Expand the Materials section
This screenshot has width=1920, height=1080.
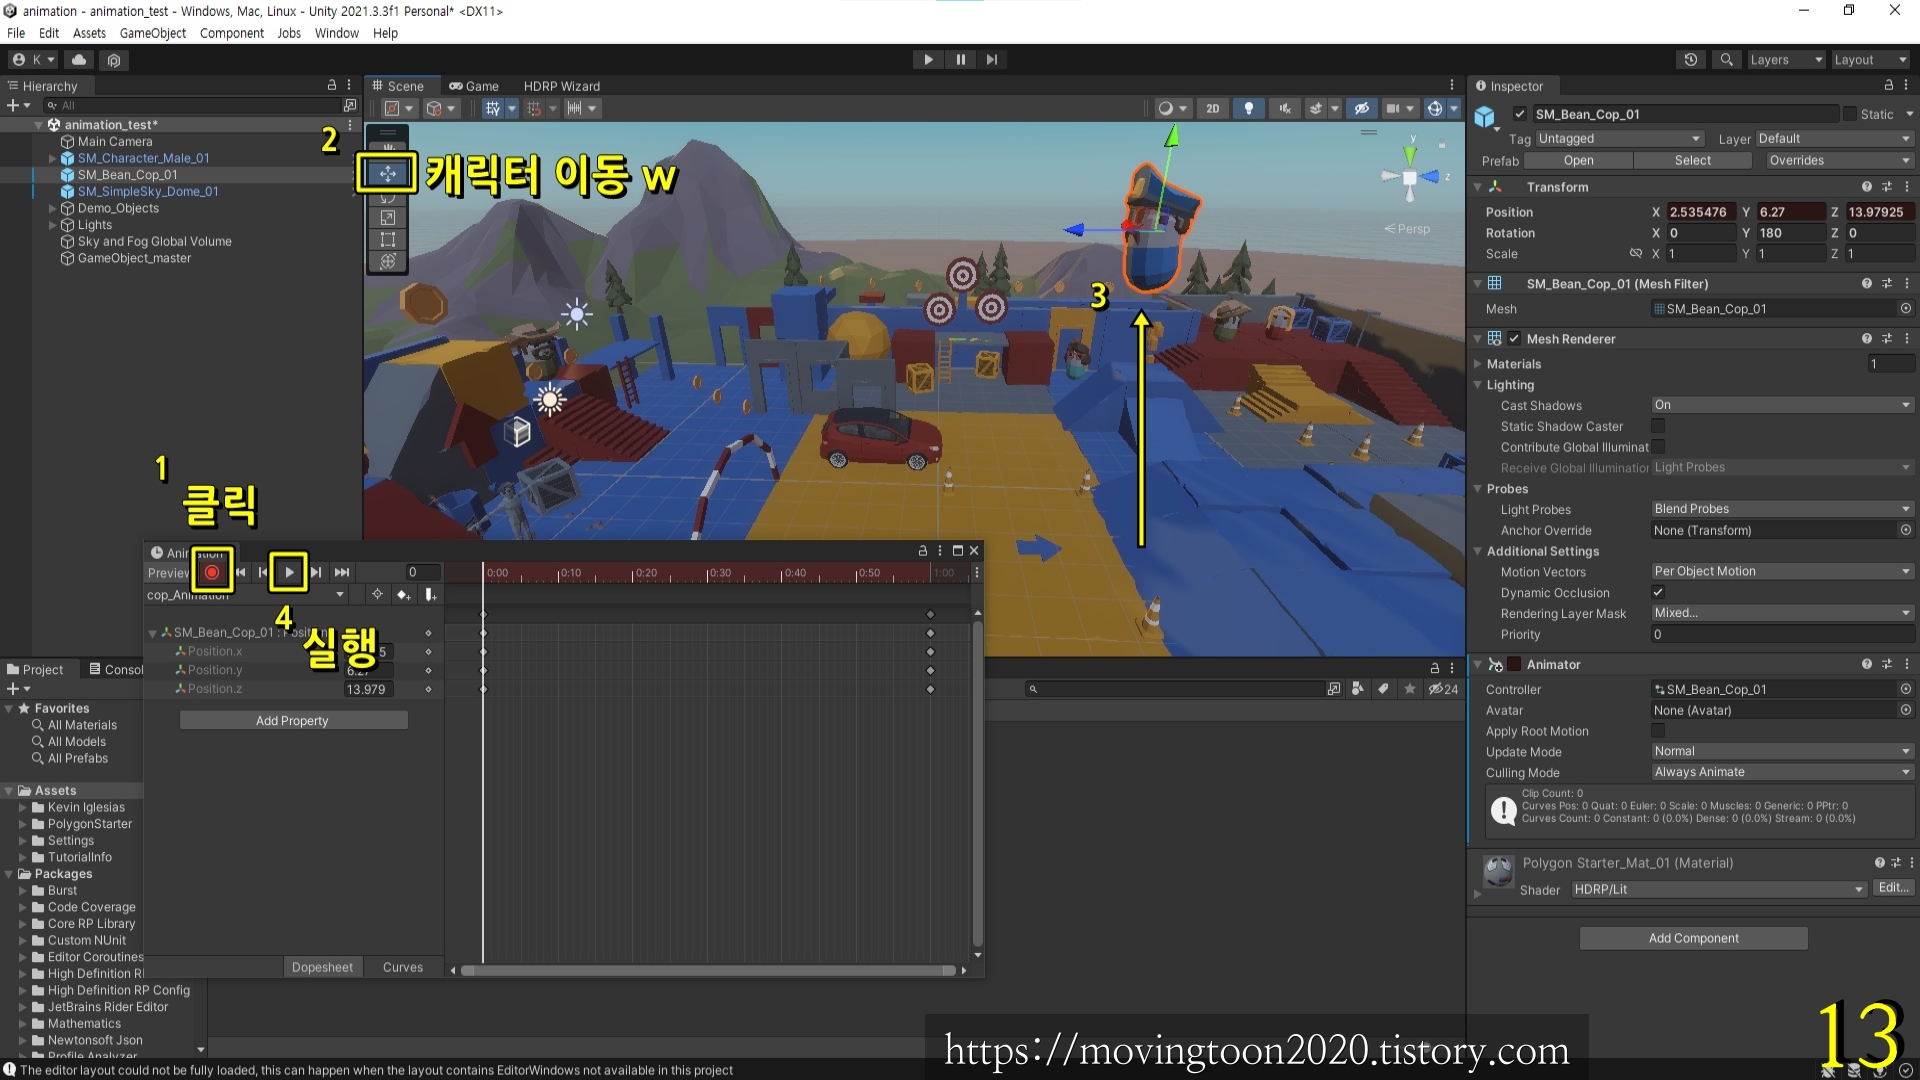coord(1478,364)
